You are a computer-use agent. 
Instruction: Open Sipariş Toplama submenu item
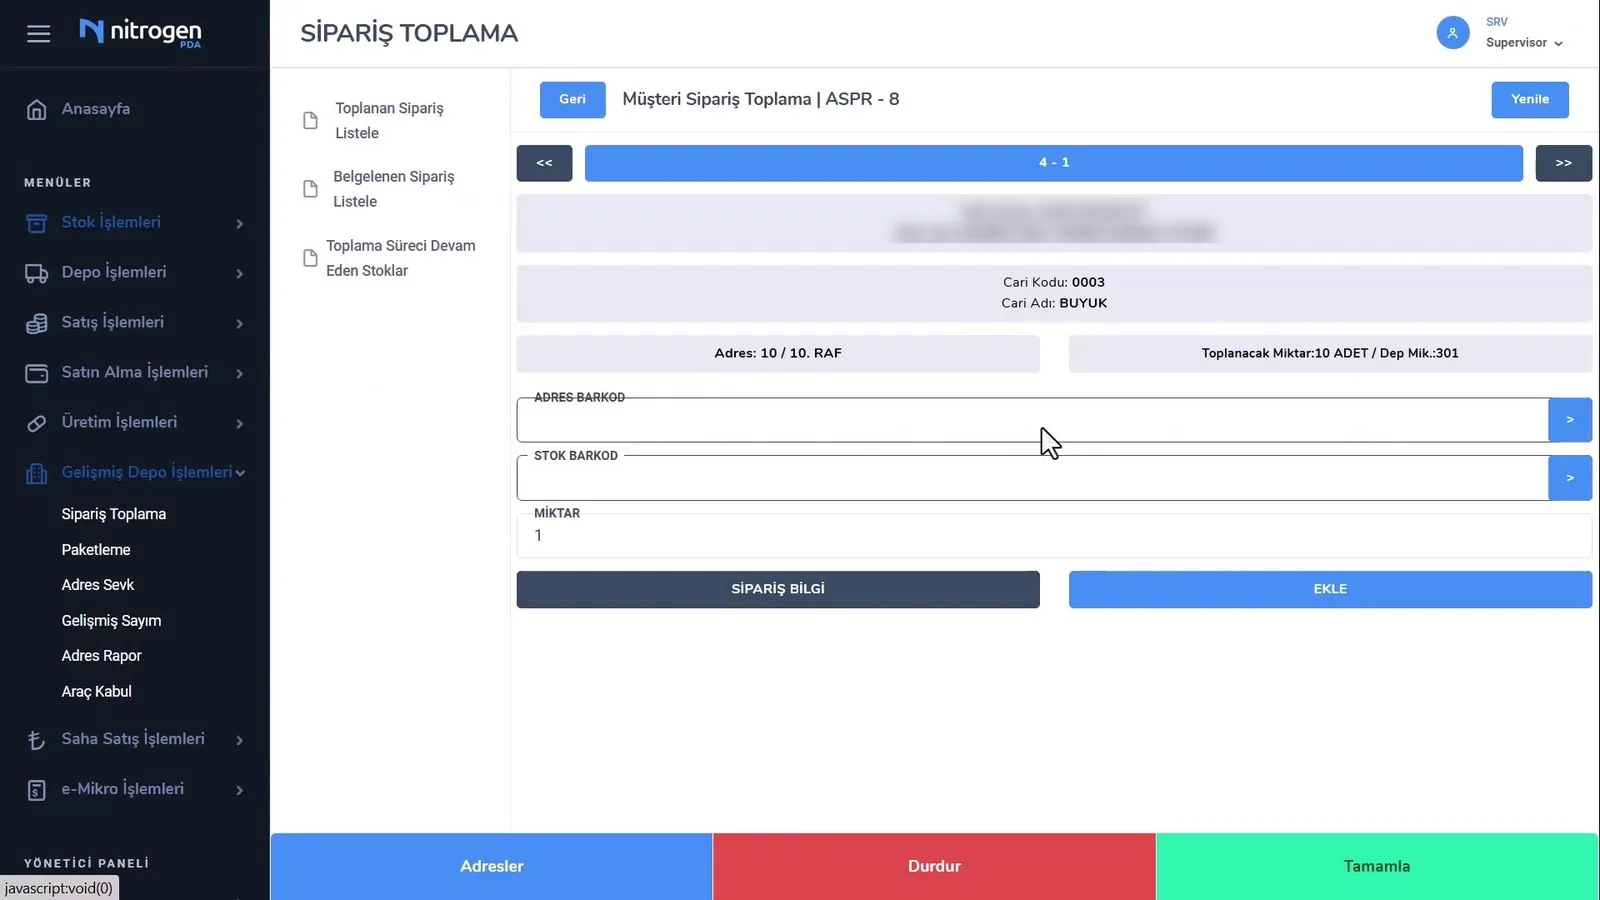(114, 514)
